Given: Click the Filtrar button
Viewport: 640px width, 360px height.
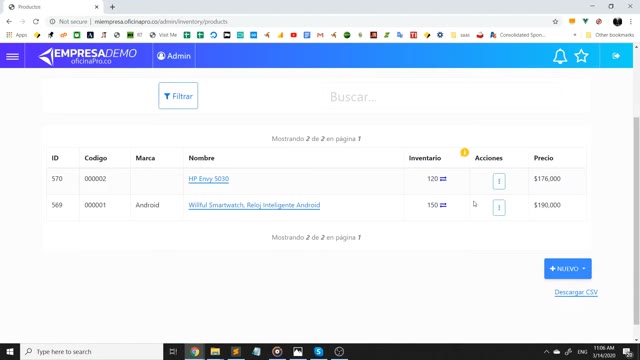Looking at the screenshot, I should [x=178, y=96].
